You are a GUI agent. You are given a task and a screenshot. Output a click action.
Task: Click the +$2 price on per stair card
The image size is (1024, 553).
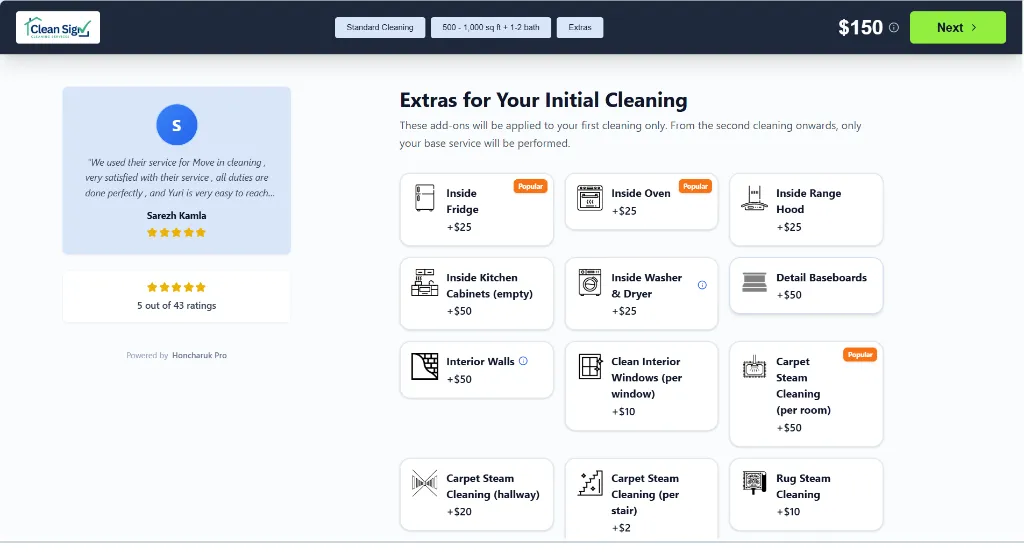621,528
